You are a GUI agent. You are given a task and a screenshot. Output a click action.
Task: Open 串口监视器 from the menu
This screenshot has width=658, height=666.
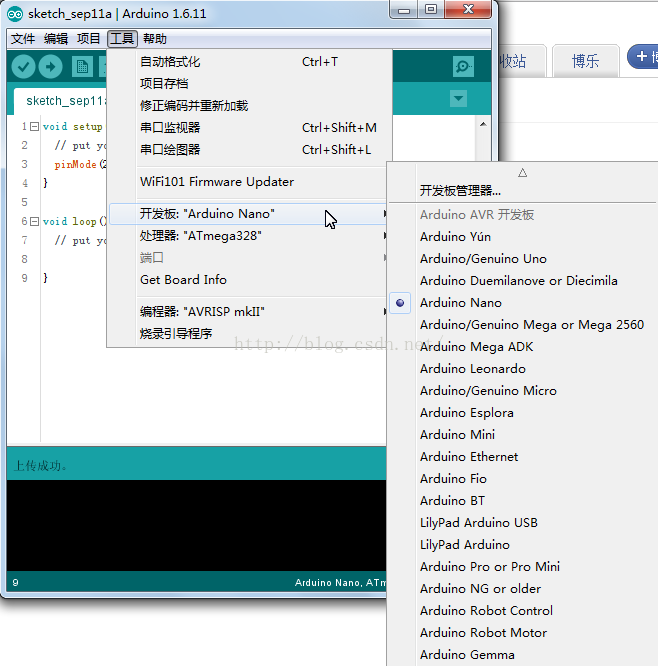pyautogui.click(x=251, y=128)
